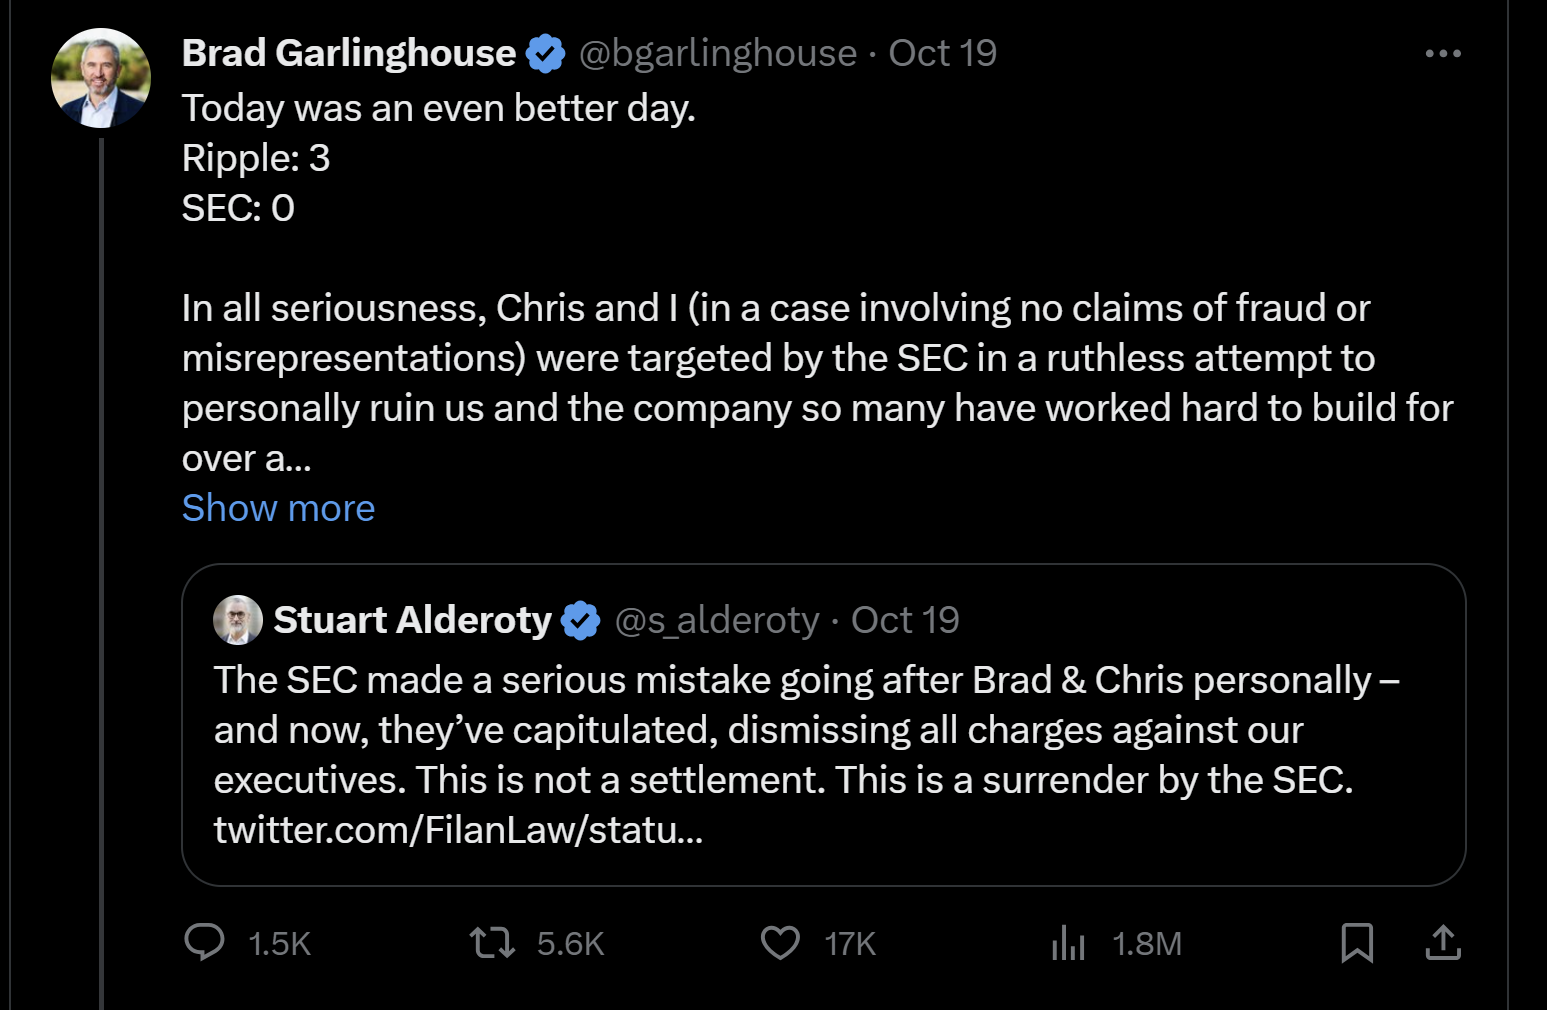This screenshot has width=1547, height=1010.
Task: Follow the twitter.com/FilanLaw link
Action: (x=458, y=830)
